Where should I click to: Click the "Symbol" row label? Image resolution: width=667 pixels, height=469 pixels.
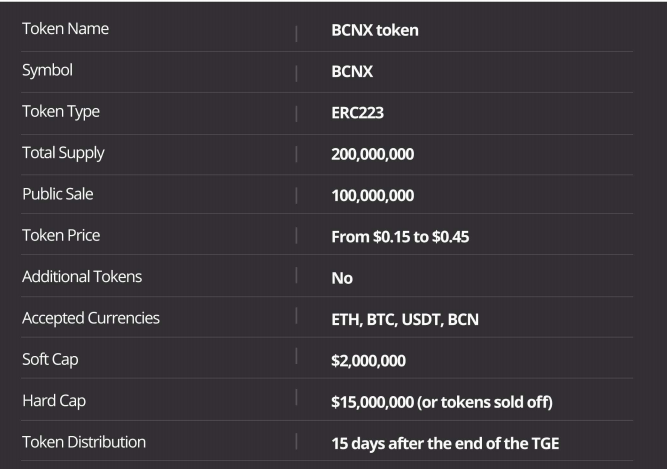(x=47, y=71)
